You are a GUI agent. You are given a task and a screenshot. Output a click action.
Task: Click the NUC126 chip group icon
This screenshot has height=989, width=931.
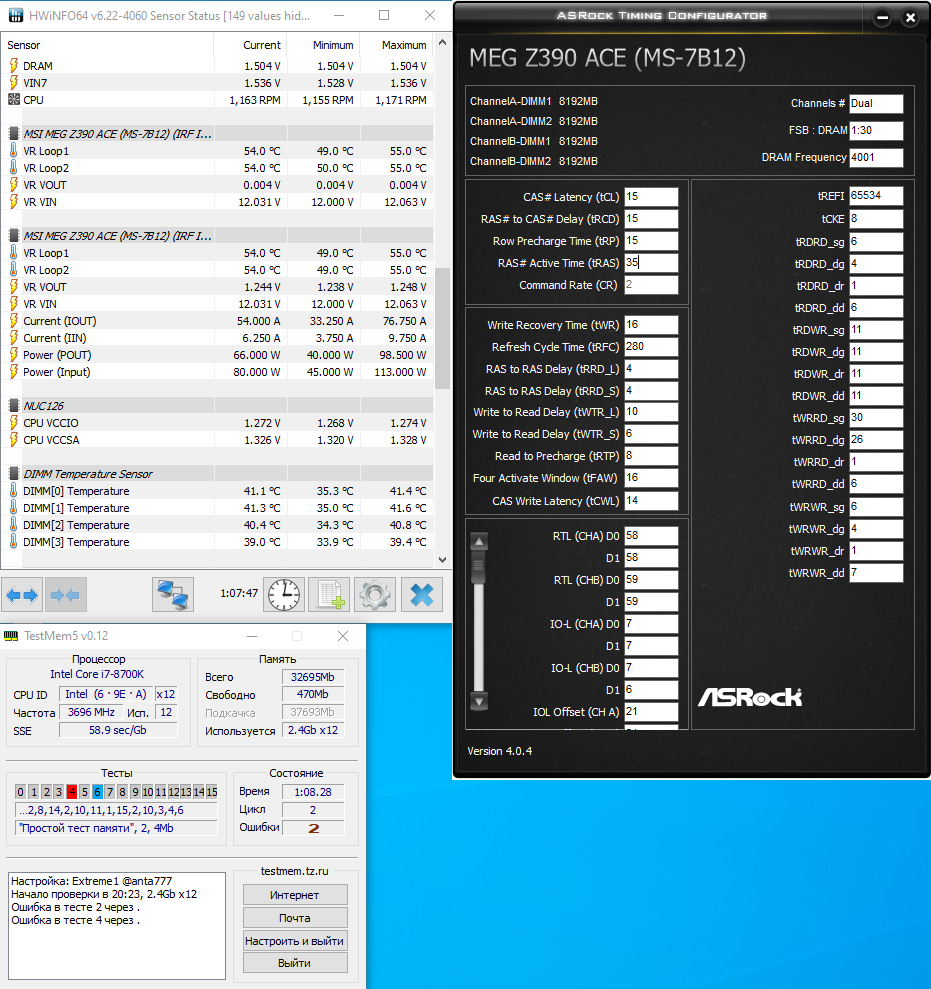[x=13, y=406]
